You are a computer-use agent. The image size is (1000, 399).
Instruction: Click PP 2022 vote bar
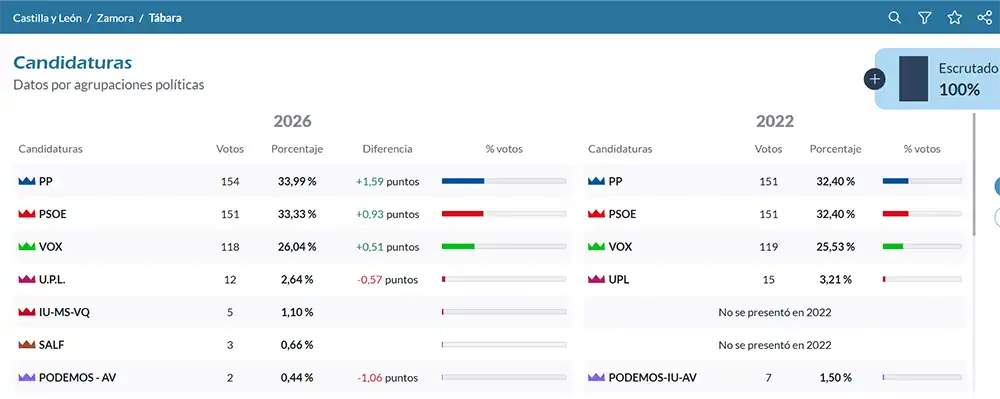click(x=922, y=182)
